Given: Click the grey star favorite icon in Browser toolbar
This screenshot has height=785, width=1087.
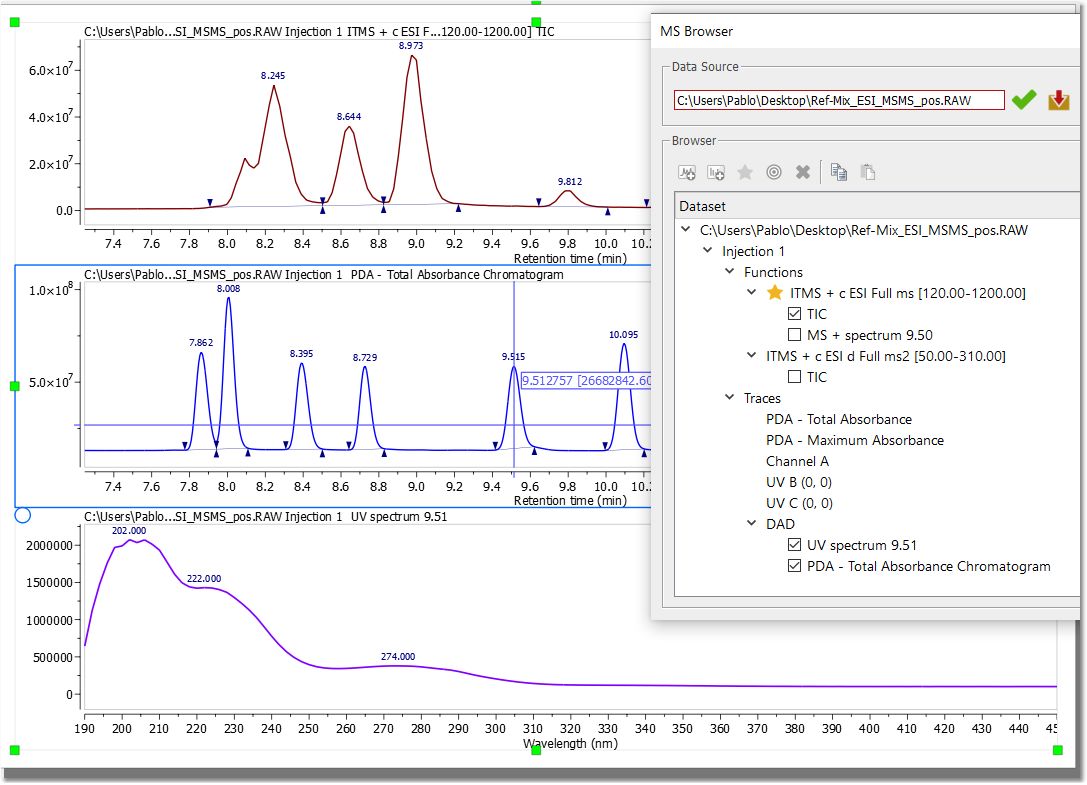Looking at the screenshot, I should pyautogui.click(x=745, y=172).
